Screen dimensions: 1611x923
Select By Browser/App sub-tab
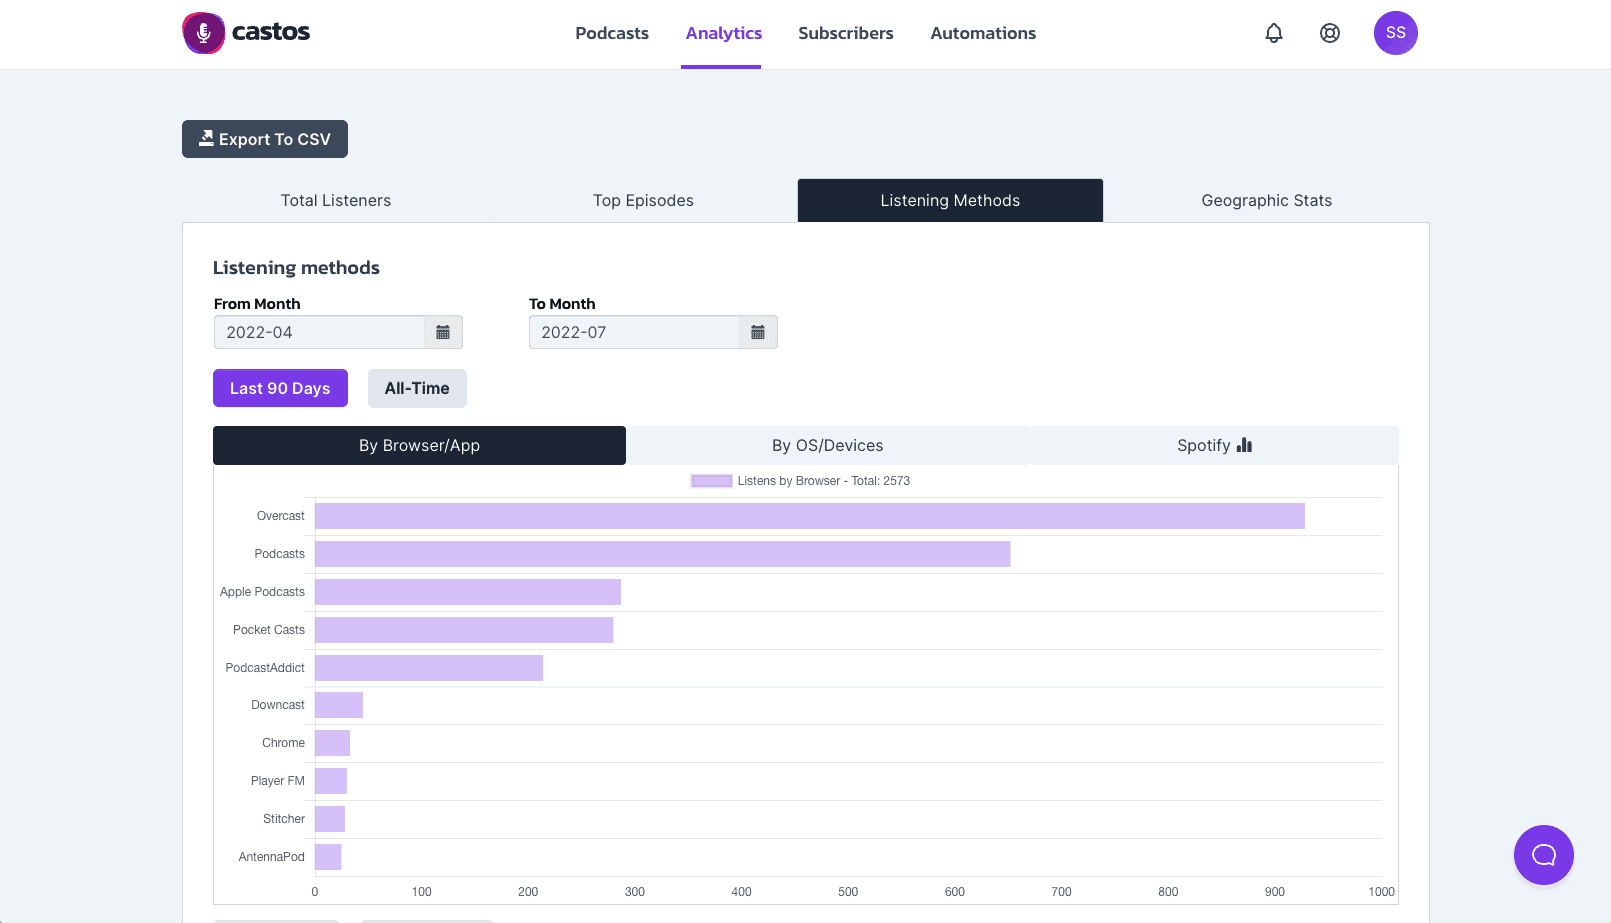[x=419, y=445]
